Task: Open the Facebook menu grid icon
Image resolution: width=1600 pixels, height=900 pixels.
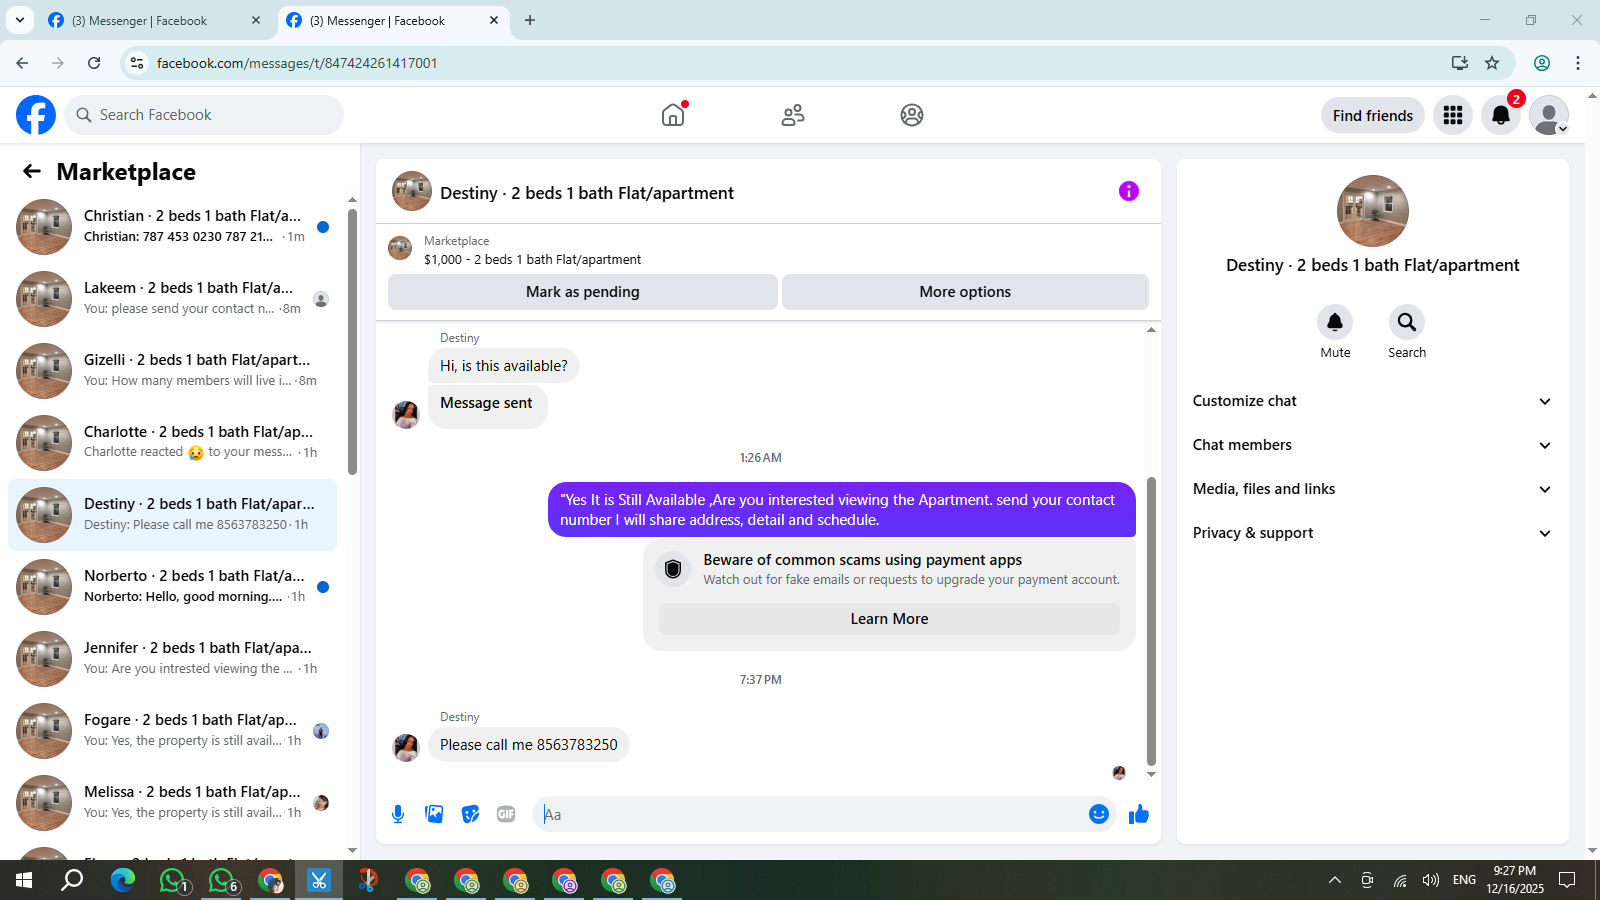Action: pos(1453,115)
